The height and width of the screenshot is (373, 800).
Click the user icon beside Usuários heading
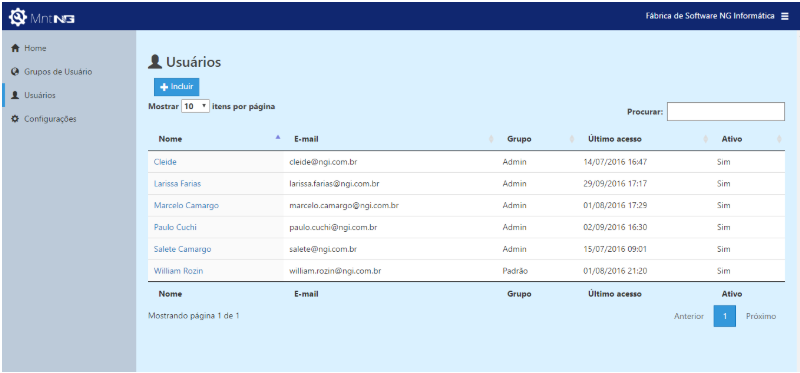(155, 62)
